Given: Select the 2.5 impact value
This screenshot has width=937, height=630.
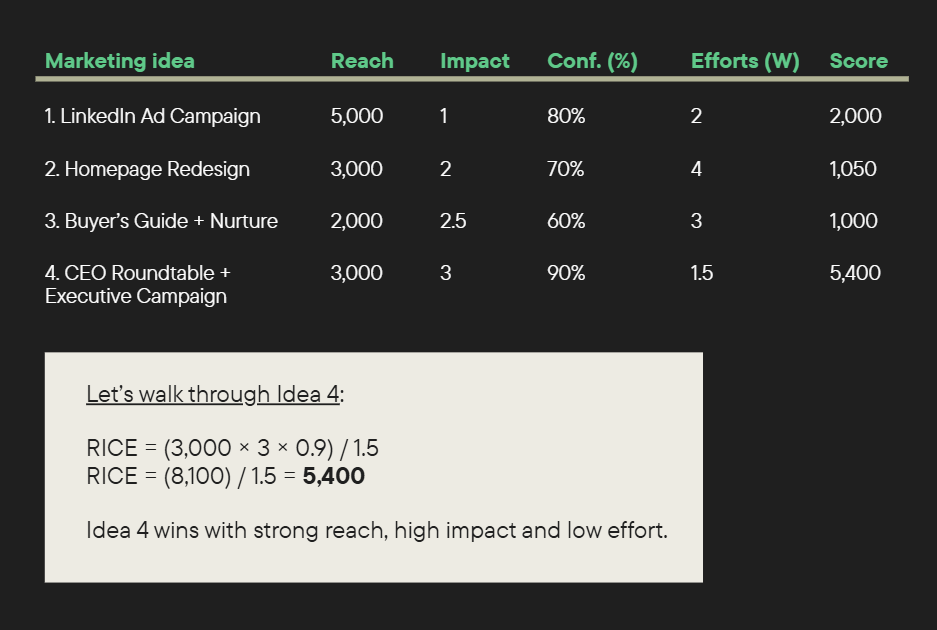Looking at the screenshot, I should [453, 221].
